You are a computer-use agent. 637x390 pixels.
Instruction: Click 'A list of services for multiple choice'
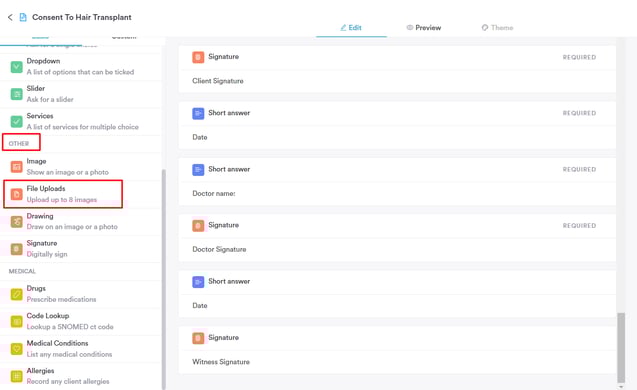coord(82,127)
